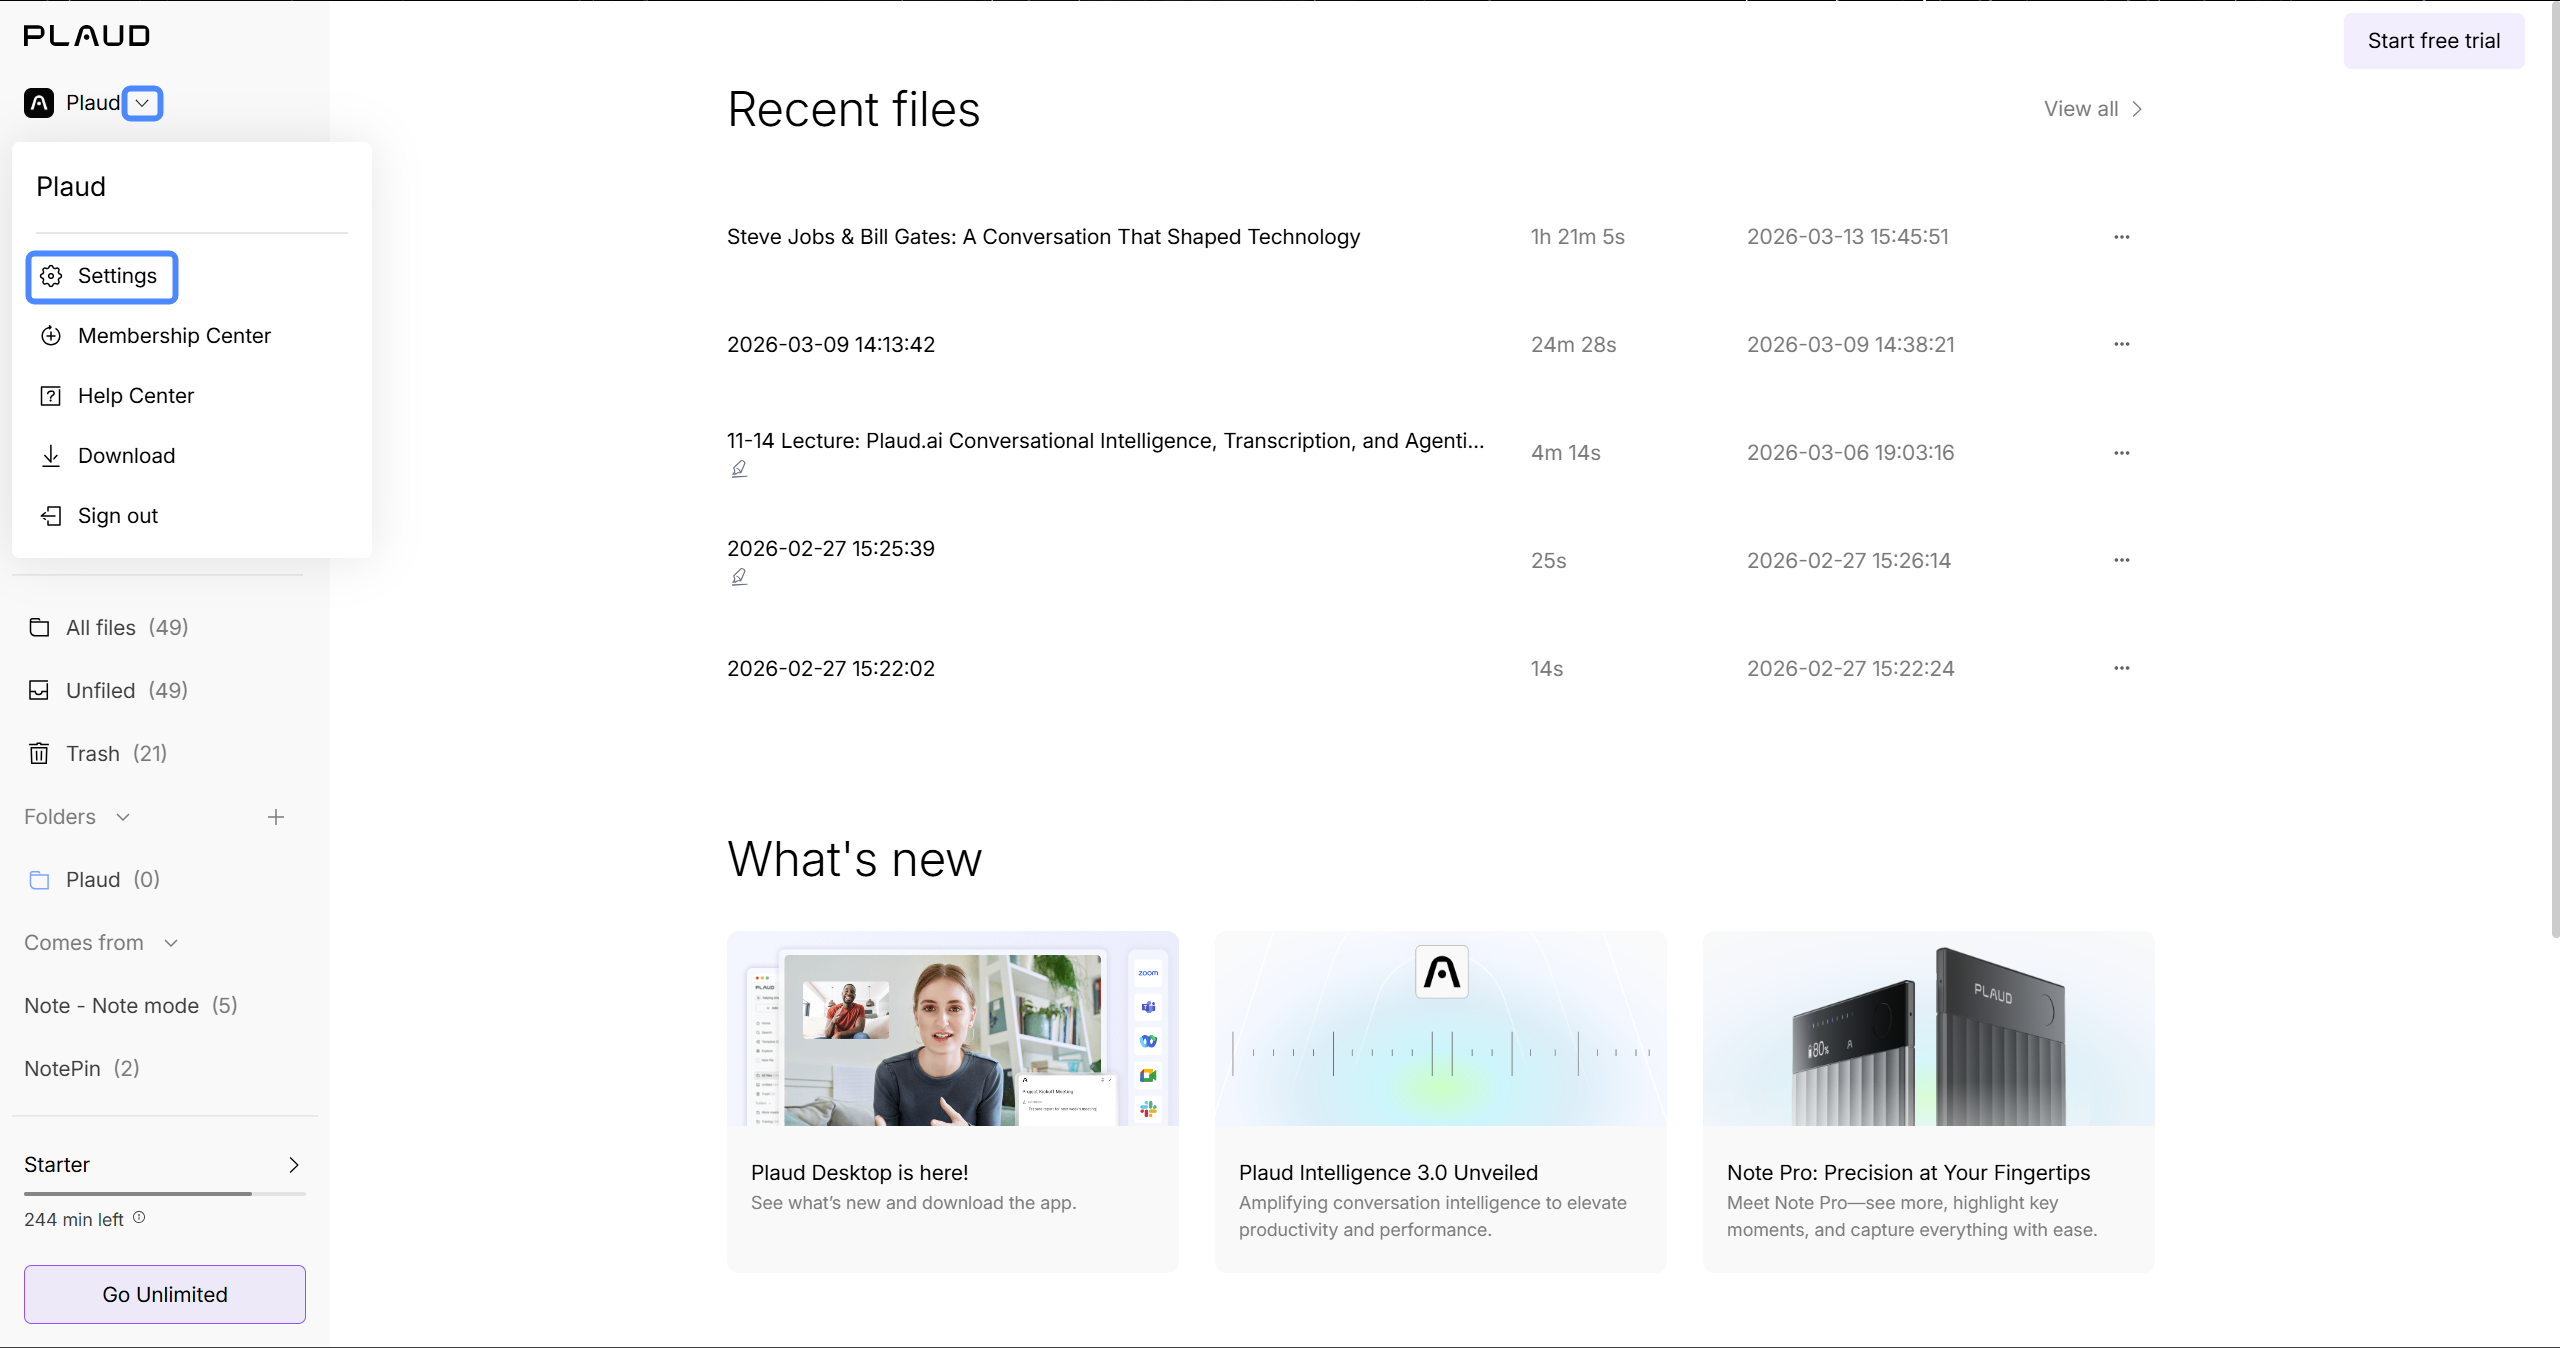Collapse the Comes from section chevron
The width and height of the screenshot is (2560, 1348).
171,943
